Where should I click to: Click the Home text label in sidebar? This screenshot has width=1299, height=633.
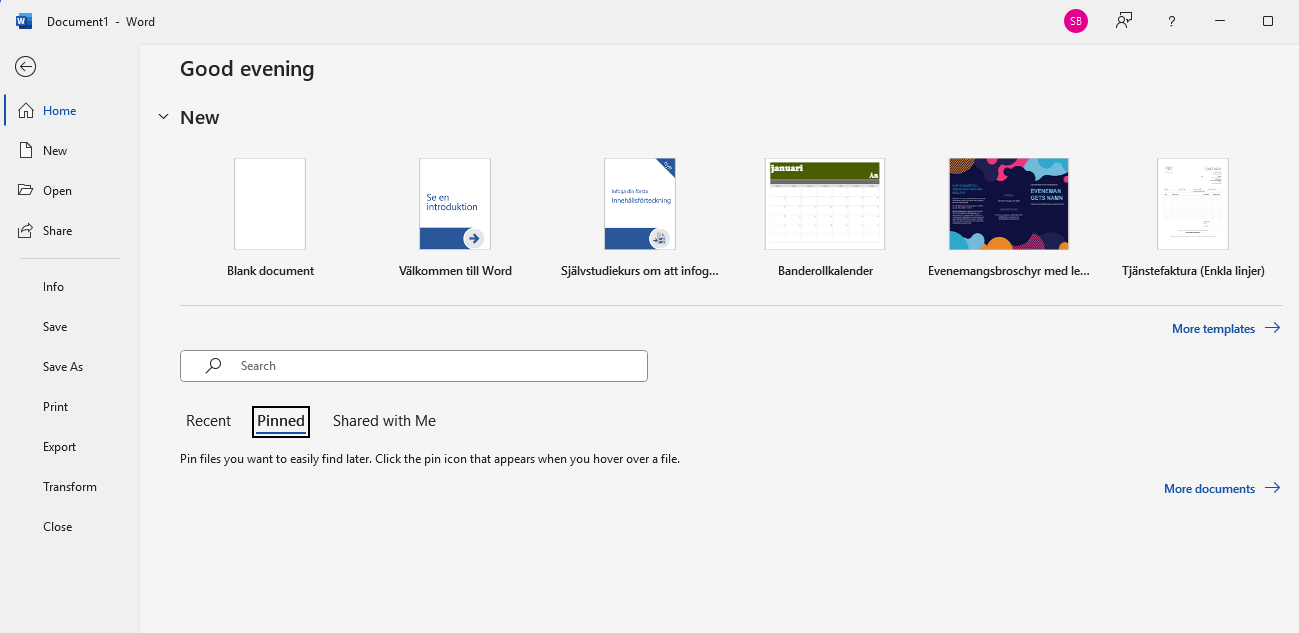[x=59, y=110]
